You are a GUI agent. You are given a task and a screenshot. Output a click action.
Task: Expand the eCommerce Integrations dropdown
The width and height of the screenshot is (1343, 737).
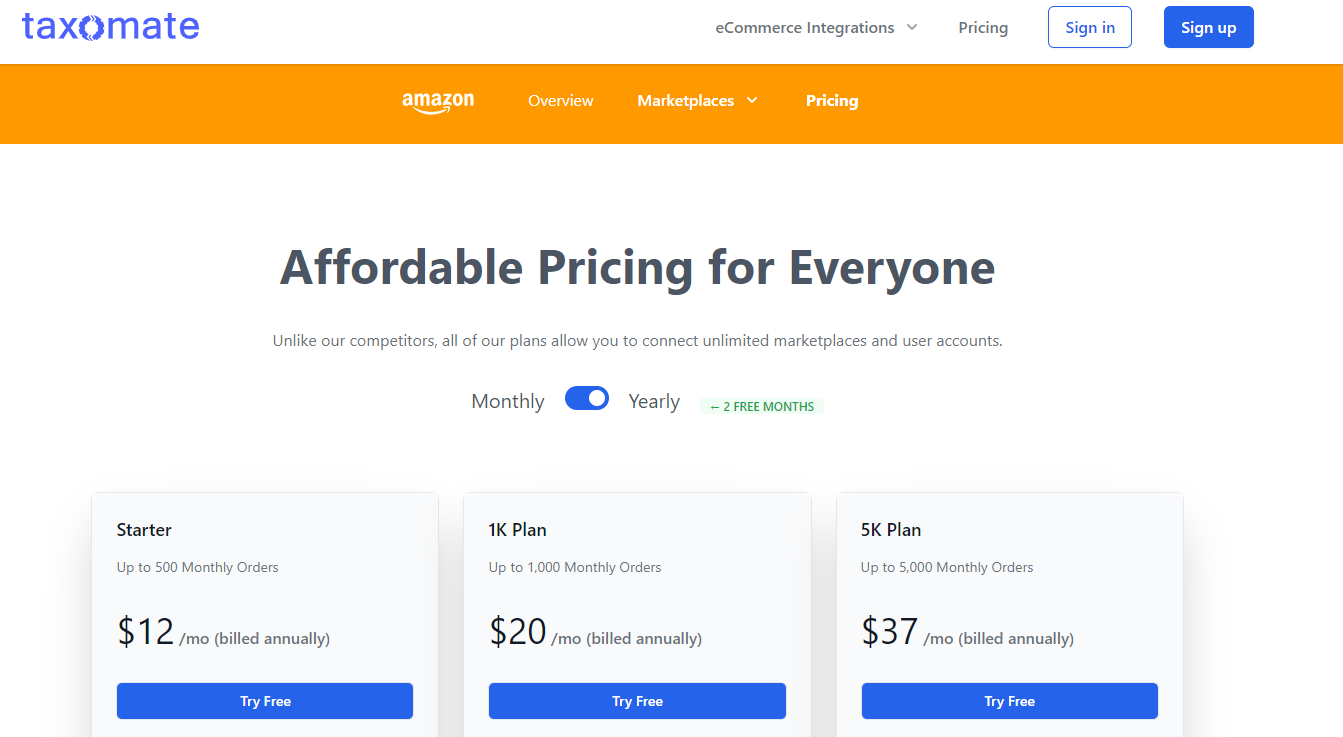pos(816,28)
